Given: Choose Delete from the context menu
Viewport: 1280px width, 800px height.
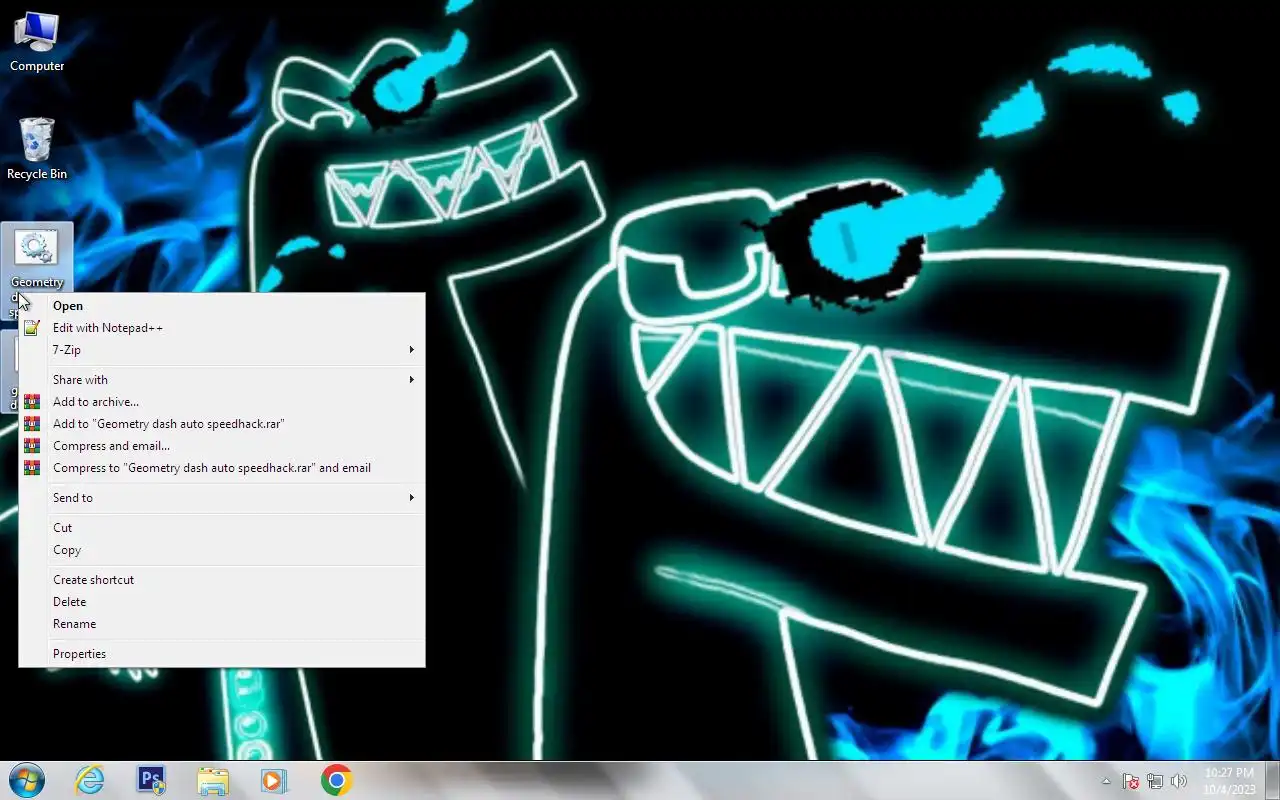Looking at the screenshot, I should [x=222, y=602].
